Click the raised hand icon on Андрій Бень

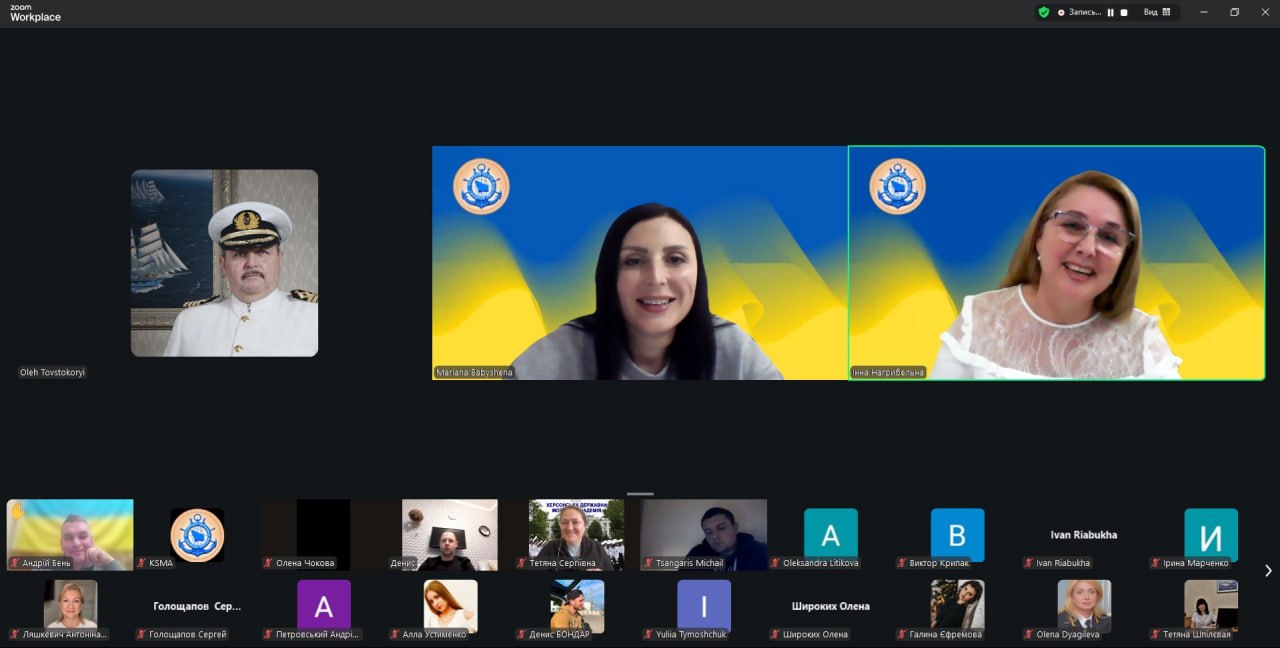(17, 511)
